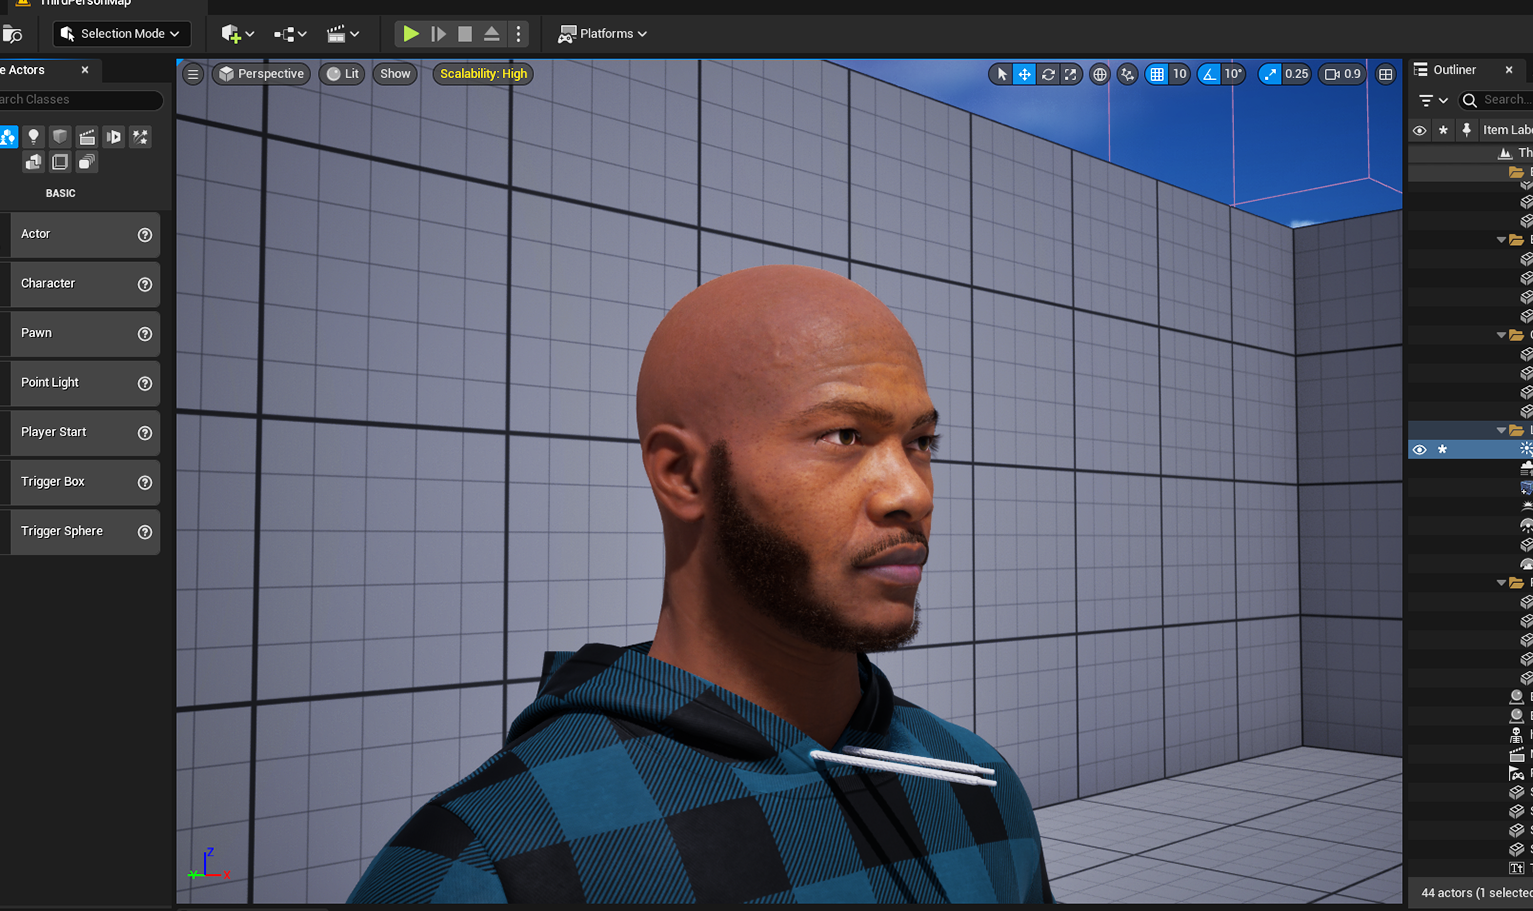Open the viewport Show menu
Viewport: 1533px width, 911px height.
point(395,74)
